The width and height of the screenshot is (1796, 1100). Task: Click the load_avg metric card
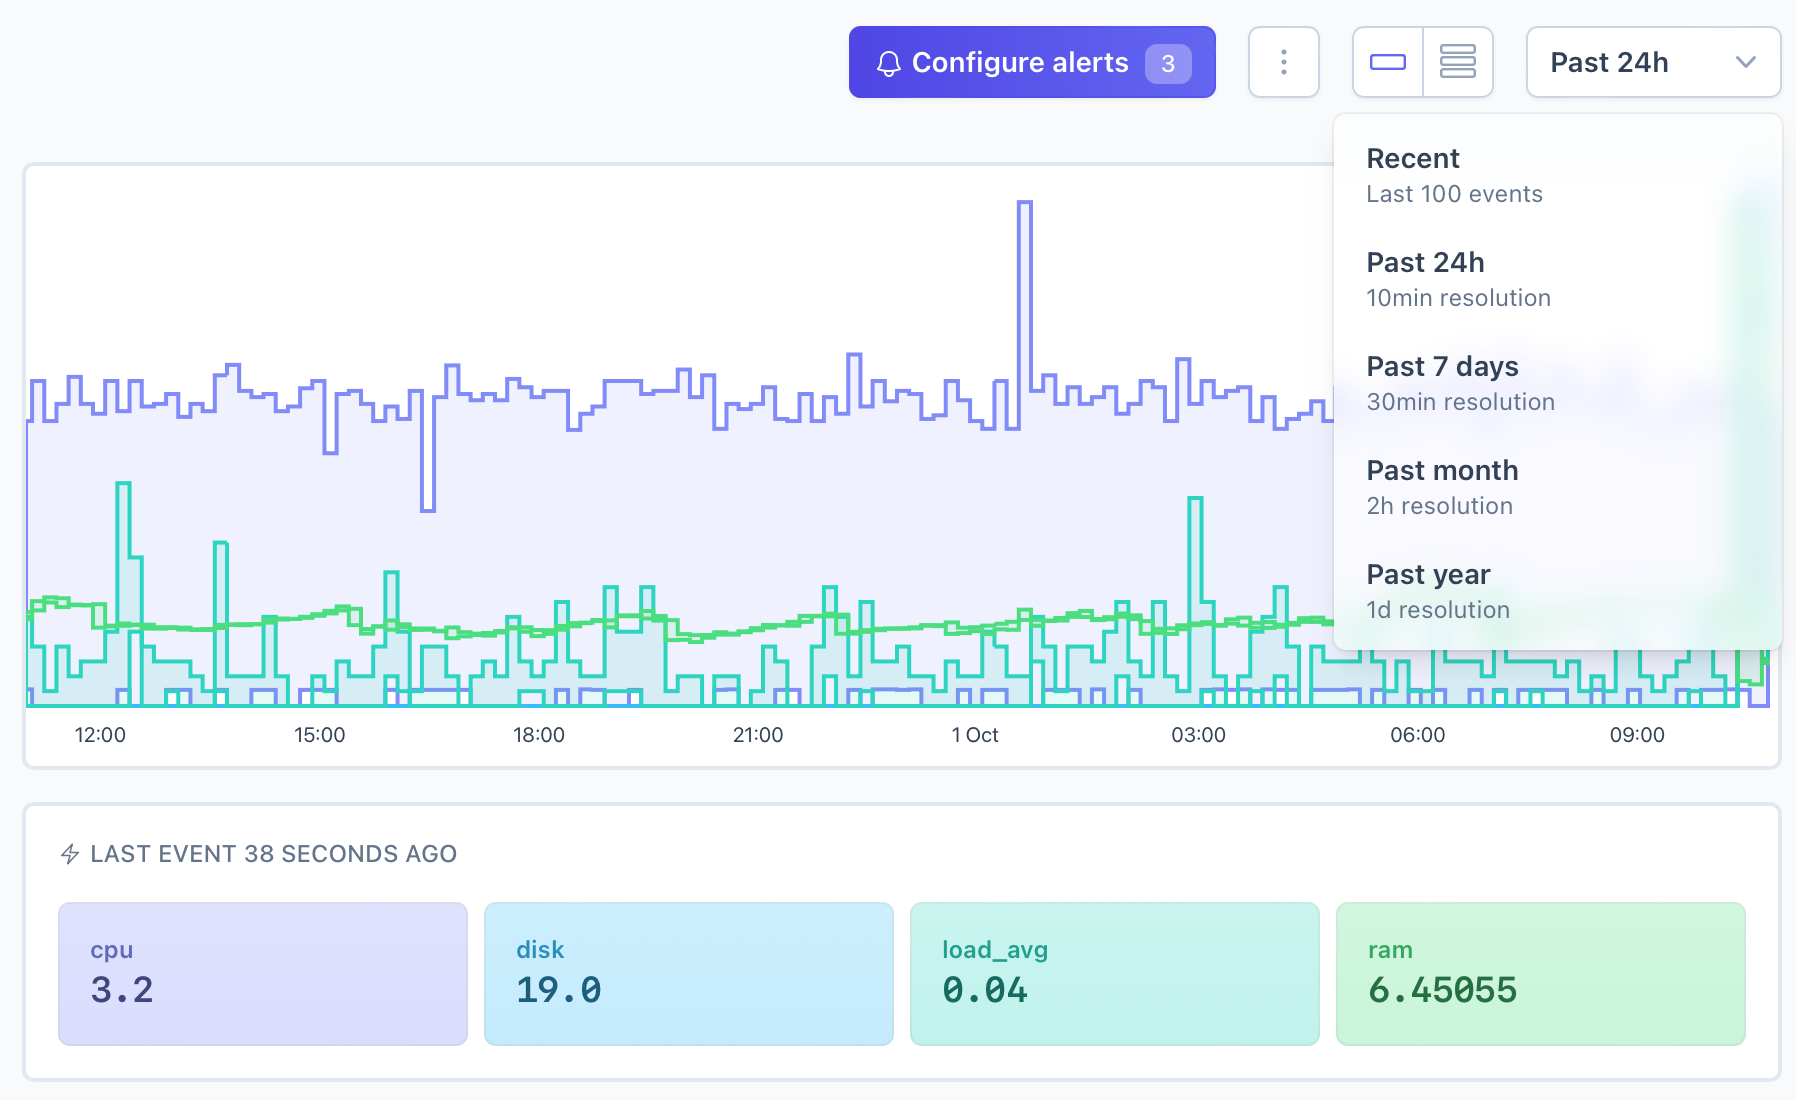1115,974
